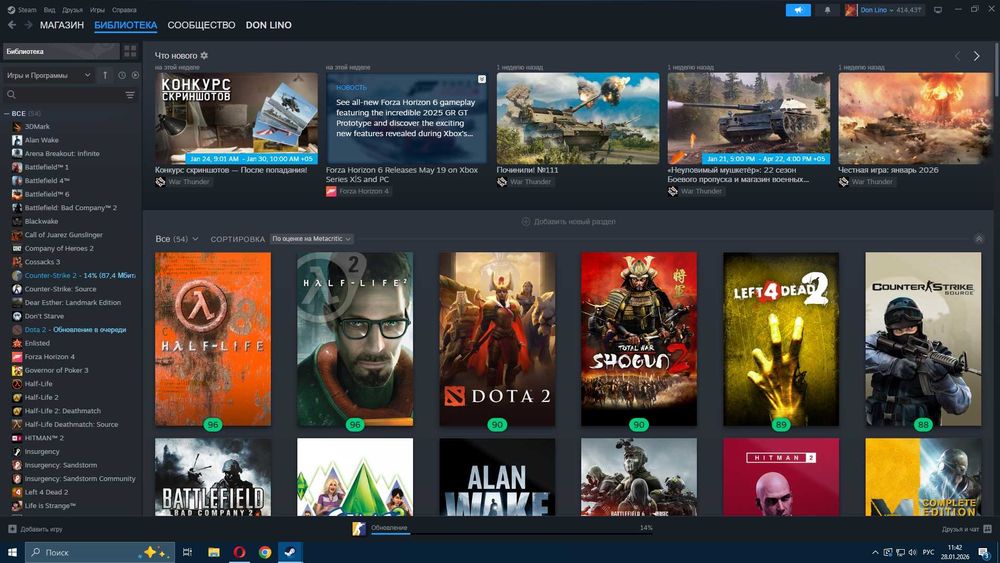Open the Windows Start menu

click(12, 552)
